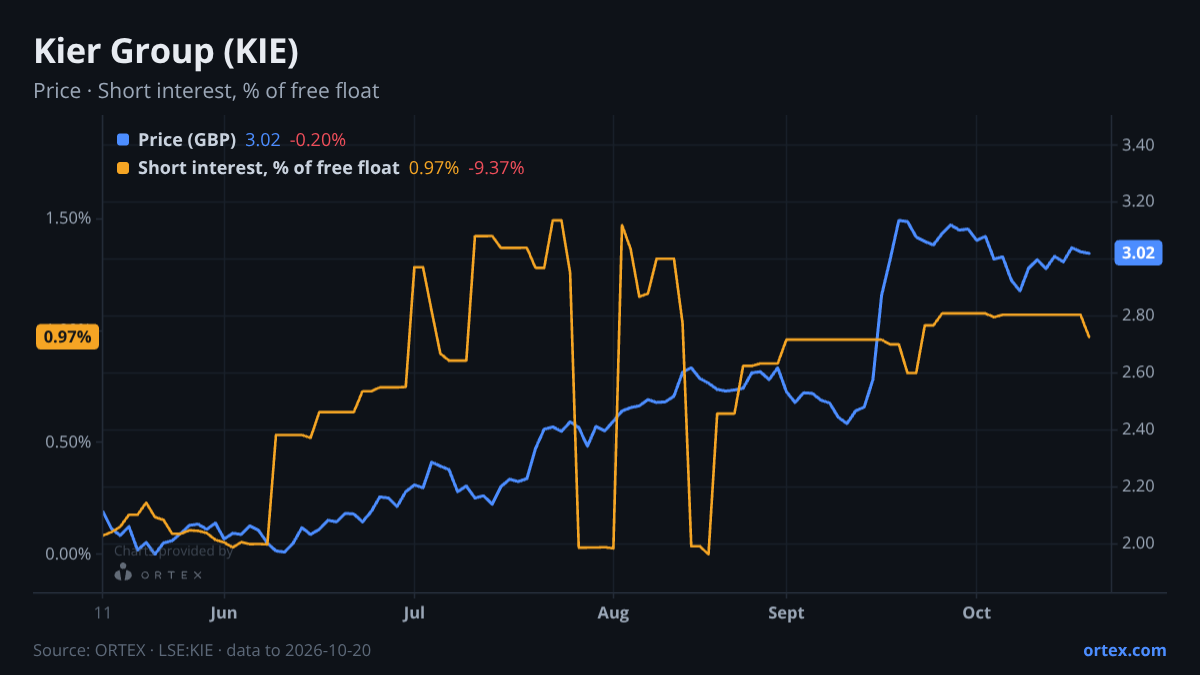Click the 2.40 right axis label
This screenshot has width=1200, height=675.
pos(1138,430)
